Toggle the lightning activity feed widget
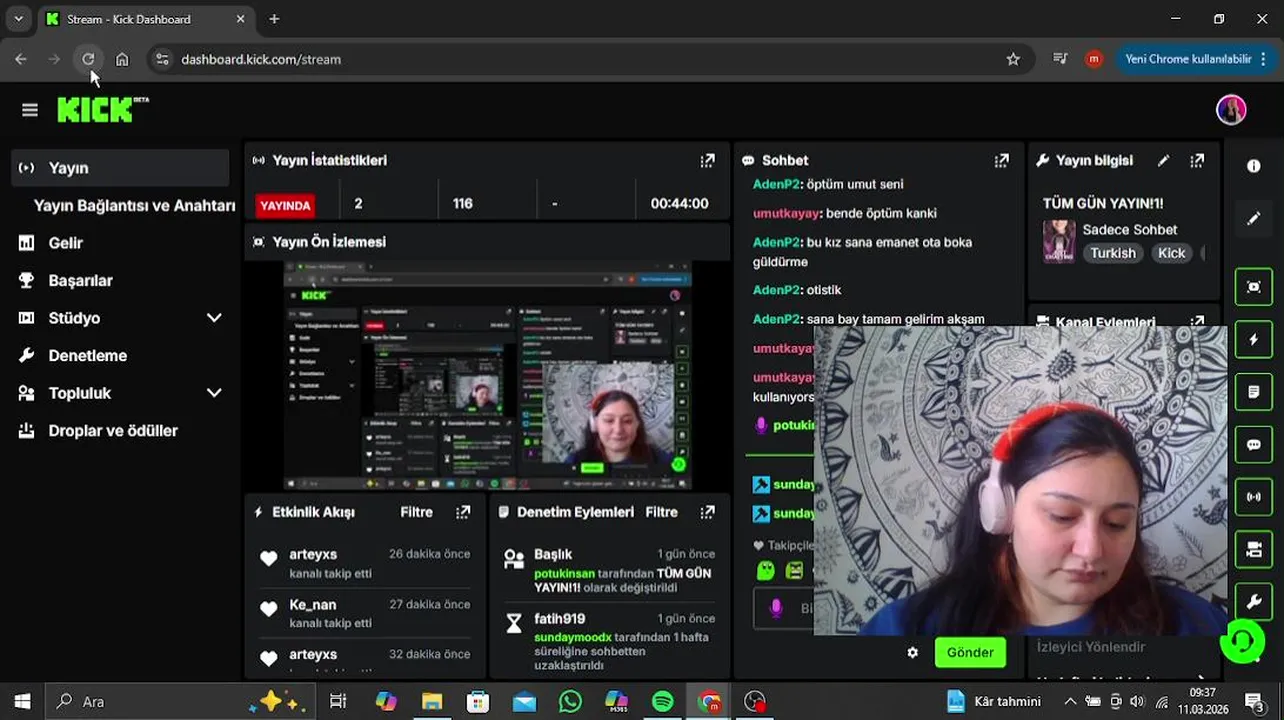This screenshot has width=1284, height=720. [x=1254, y=340]
